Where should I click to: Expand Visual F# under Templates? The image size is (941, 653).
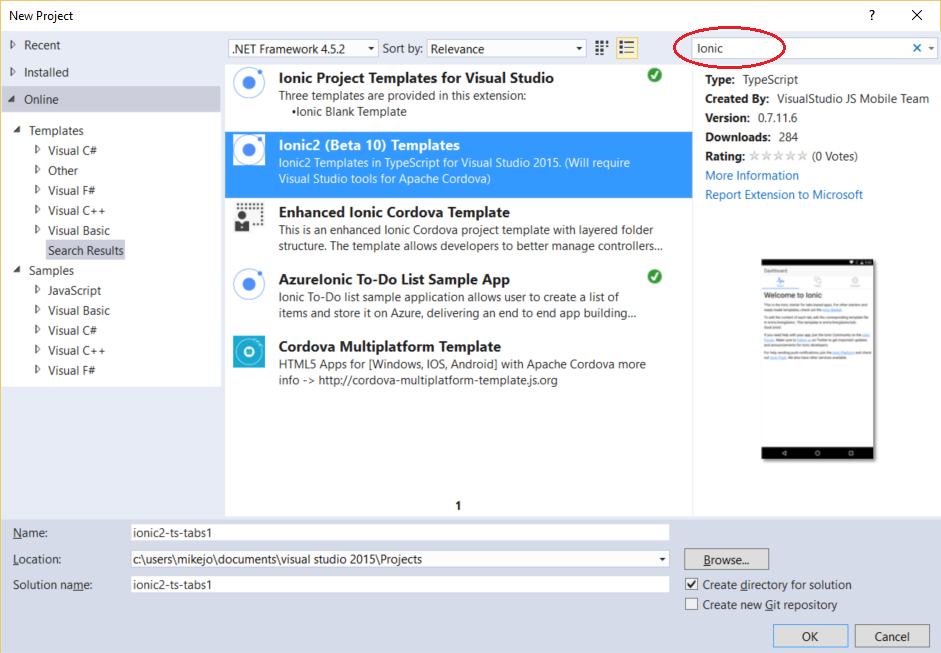click(x=37, y=190)
